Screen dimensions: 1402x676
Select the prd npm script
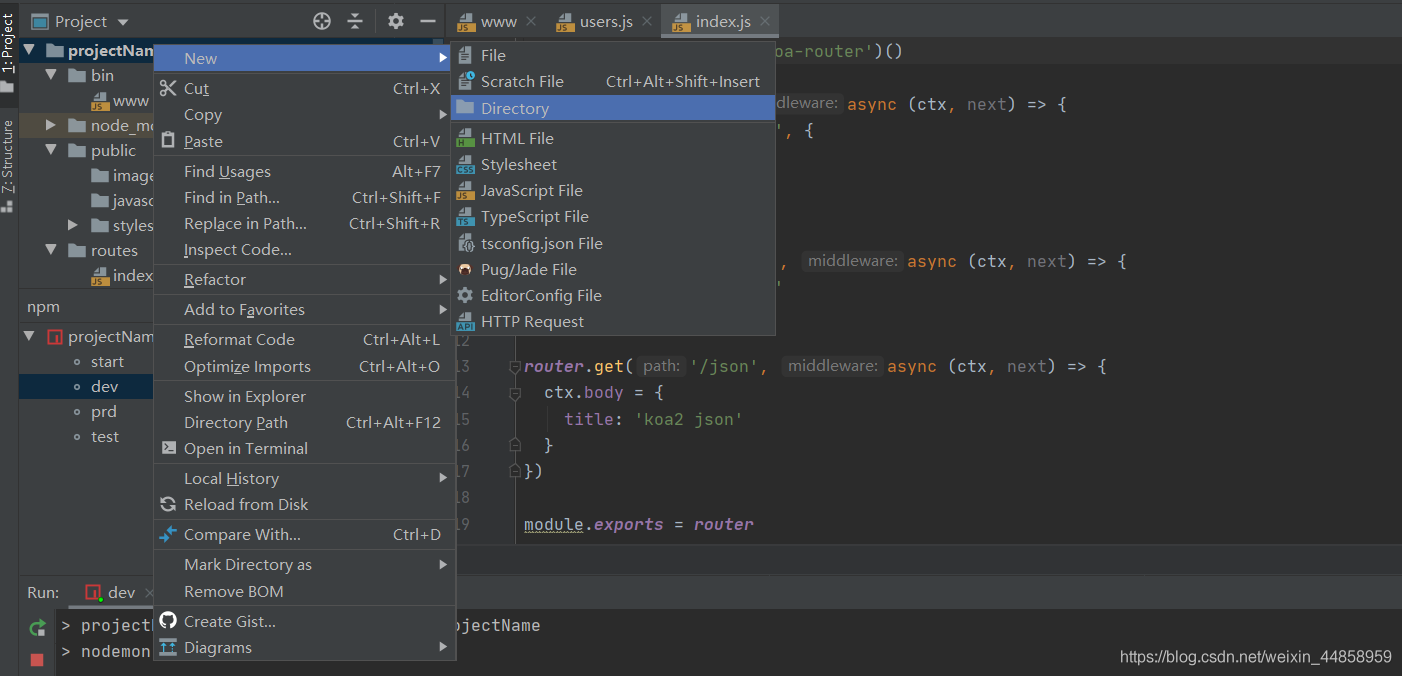[103, 411]
